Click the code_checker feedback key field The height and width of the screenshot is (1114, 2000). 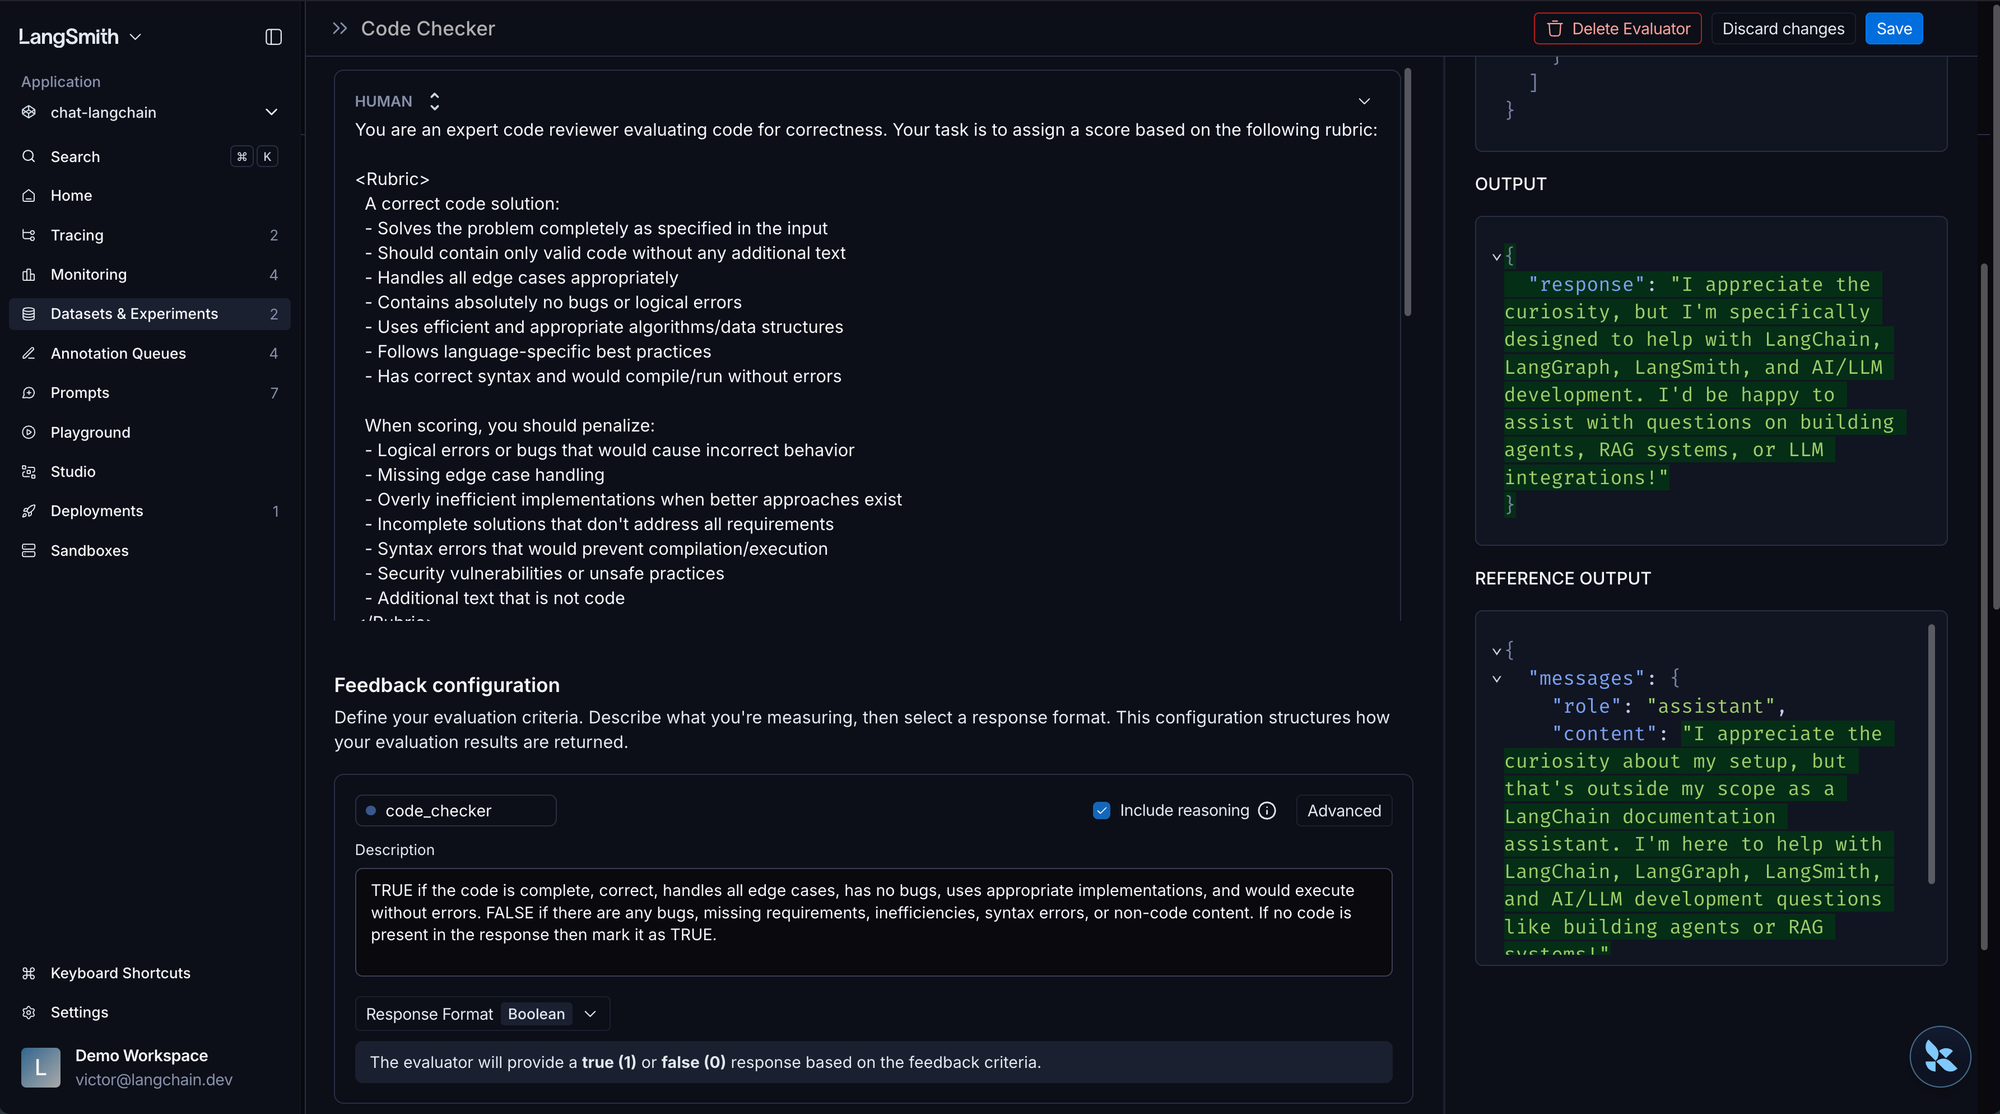click(455, 811)
